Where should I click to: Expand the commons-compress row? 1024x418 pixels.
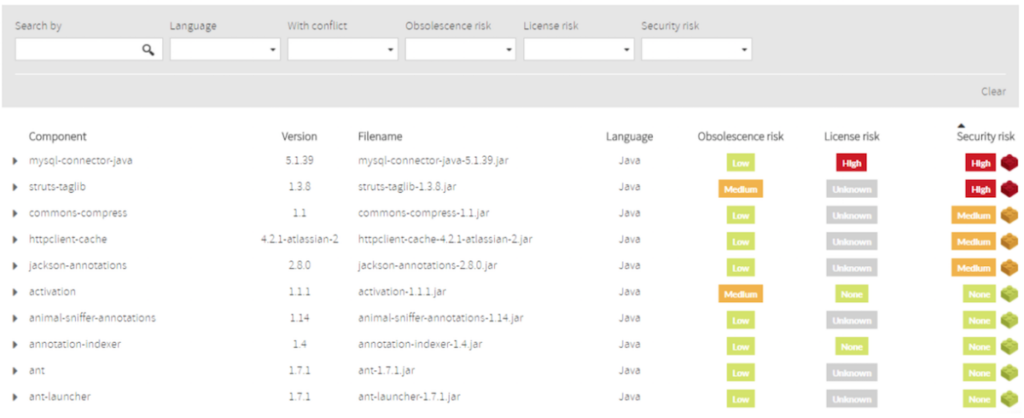coord(15,213)
